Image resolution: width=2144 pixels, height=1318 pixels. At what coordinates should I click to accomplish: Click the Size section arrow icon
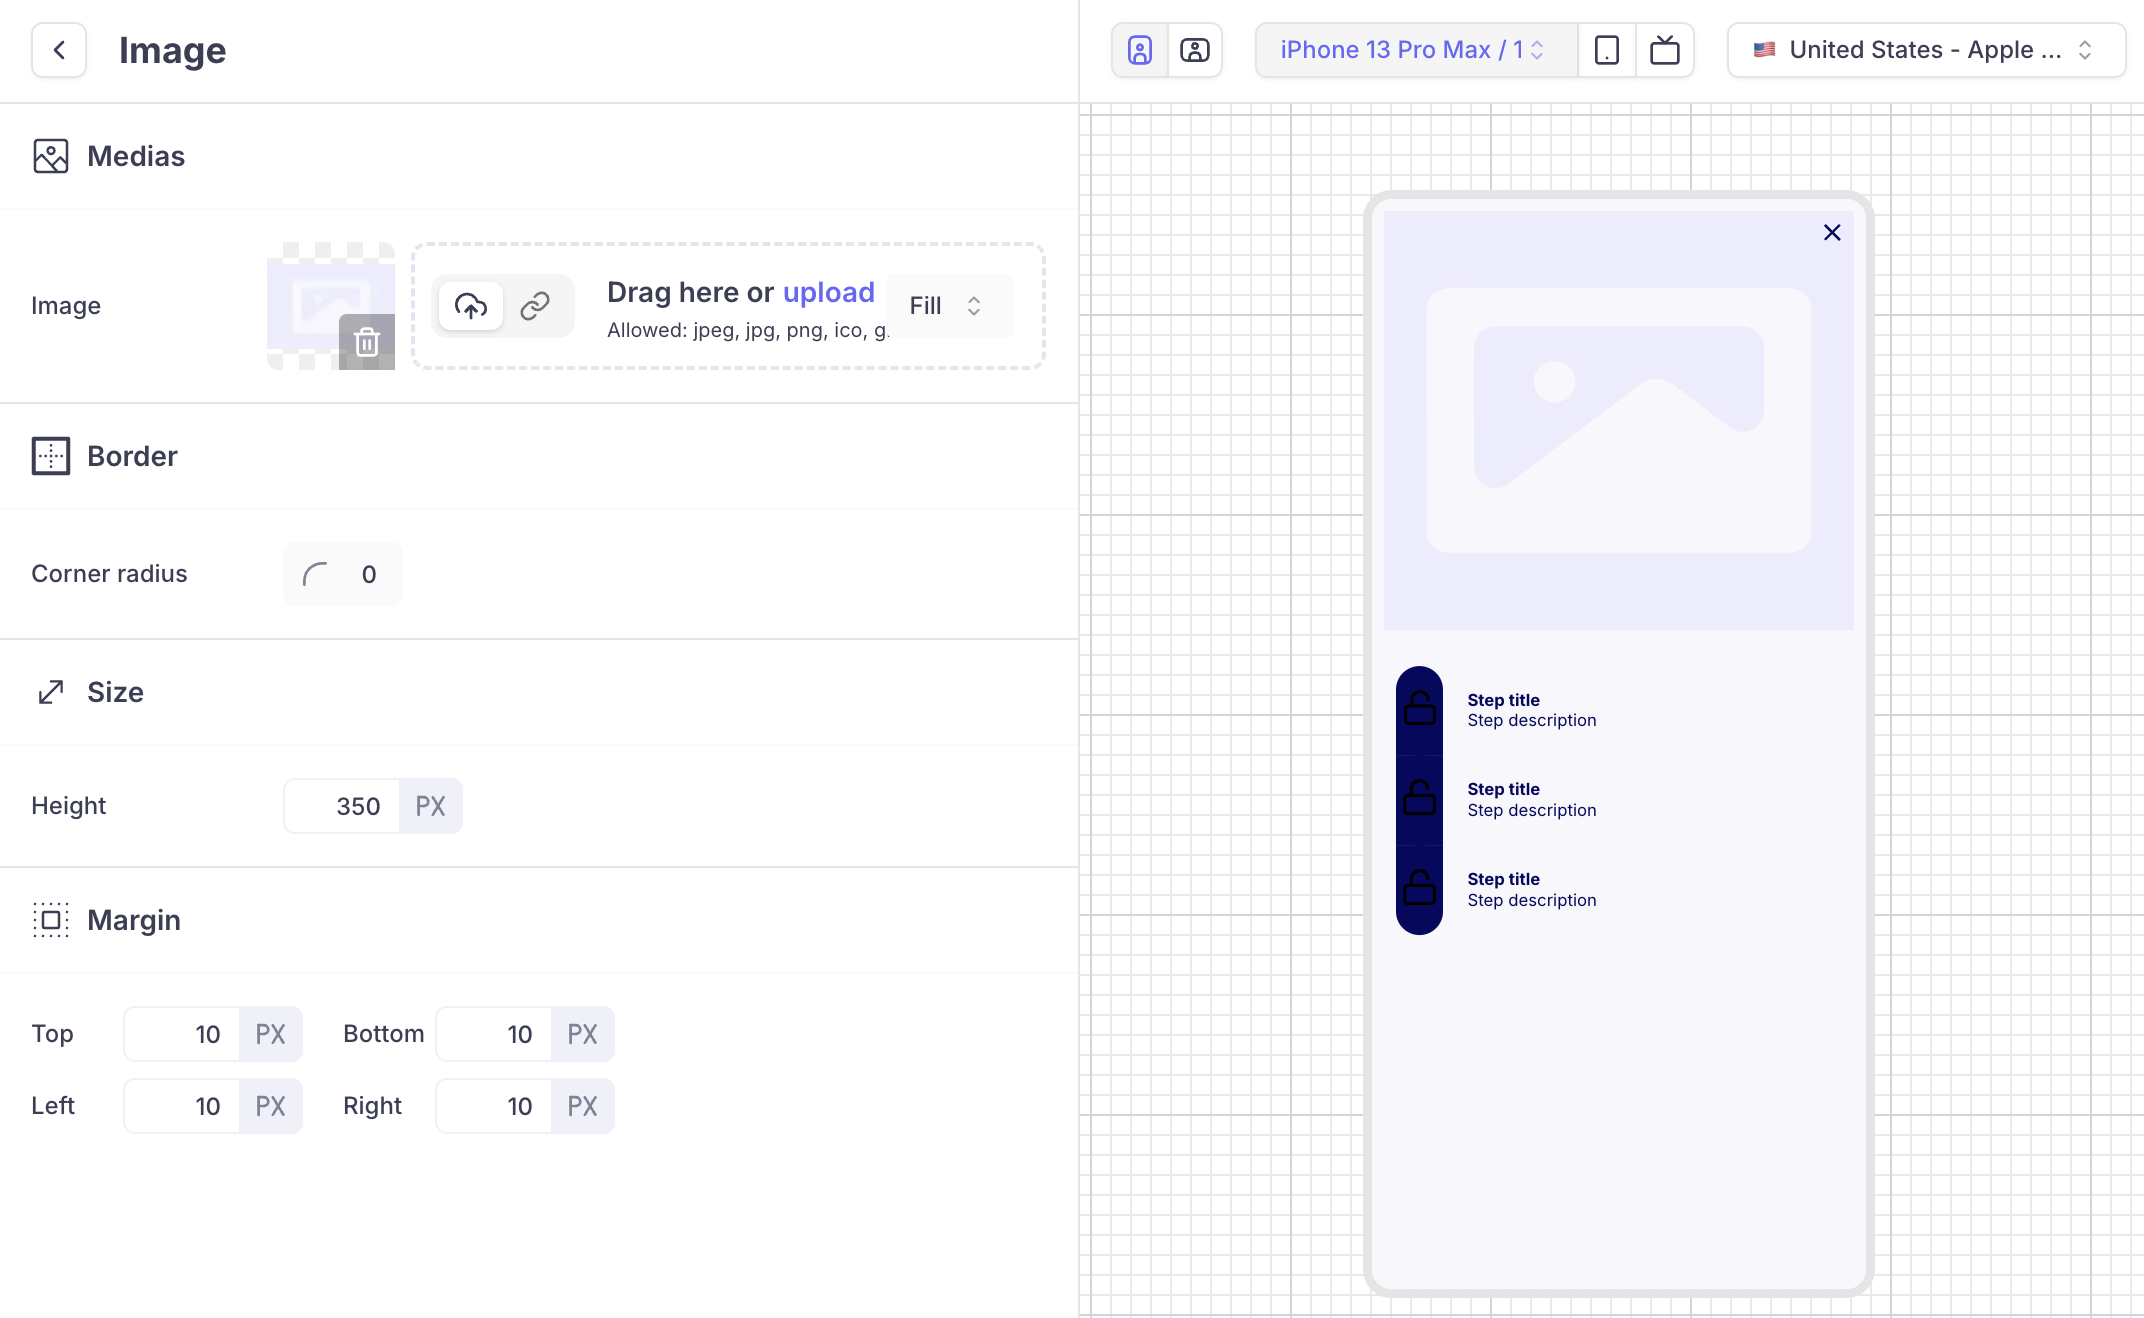[x=51, y=690]
